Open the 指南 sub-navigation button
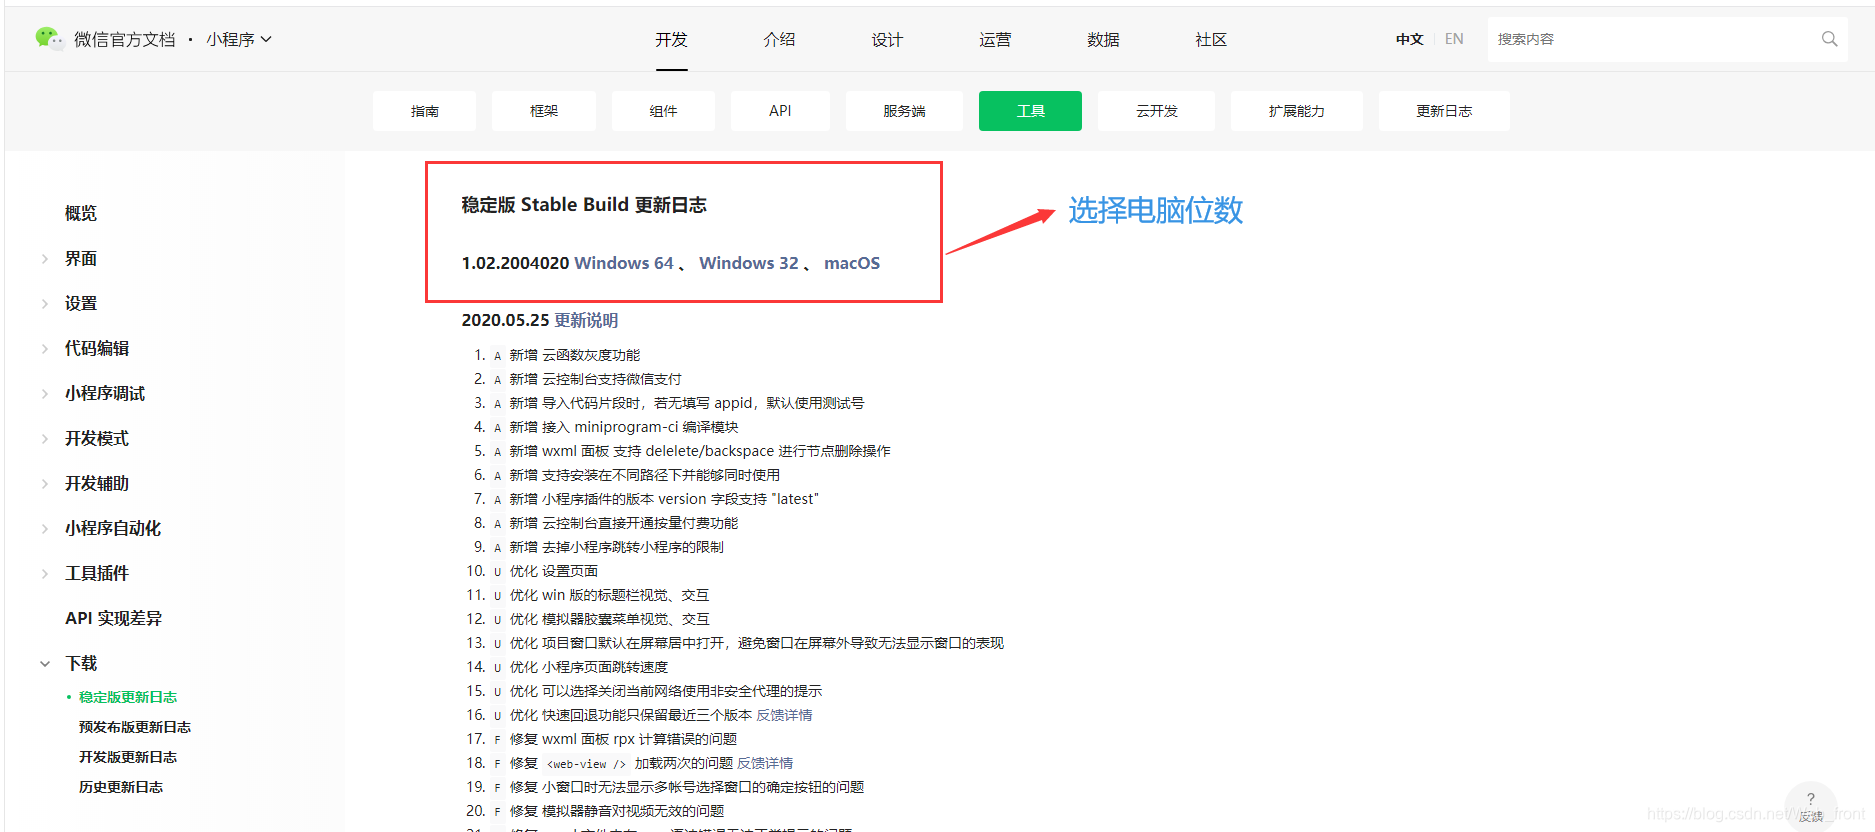The height and width of the screenshot is (832, 1875). [424, 111]
